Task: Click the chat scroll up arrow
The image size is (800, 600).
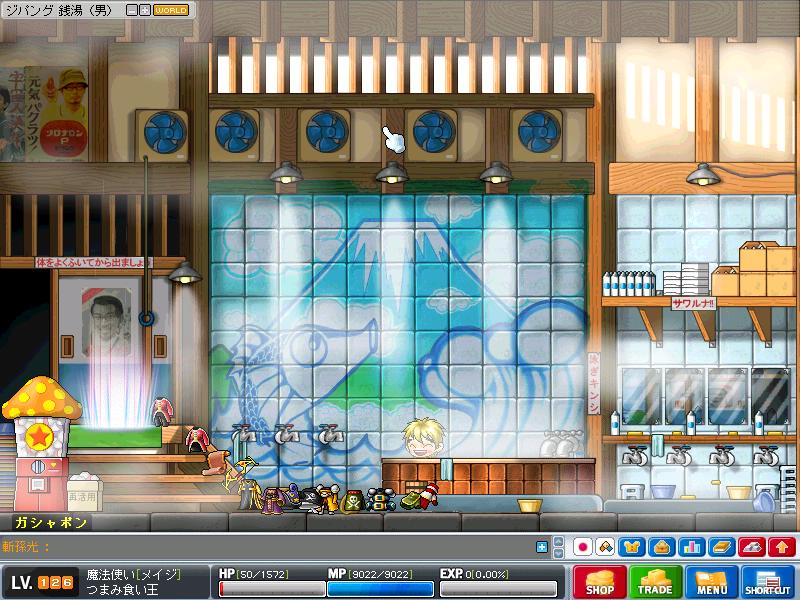Action: coord(559,541)
